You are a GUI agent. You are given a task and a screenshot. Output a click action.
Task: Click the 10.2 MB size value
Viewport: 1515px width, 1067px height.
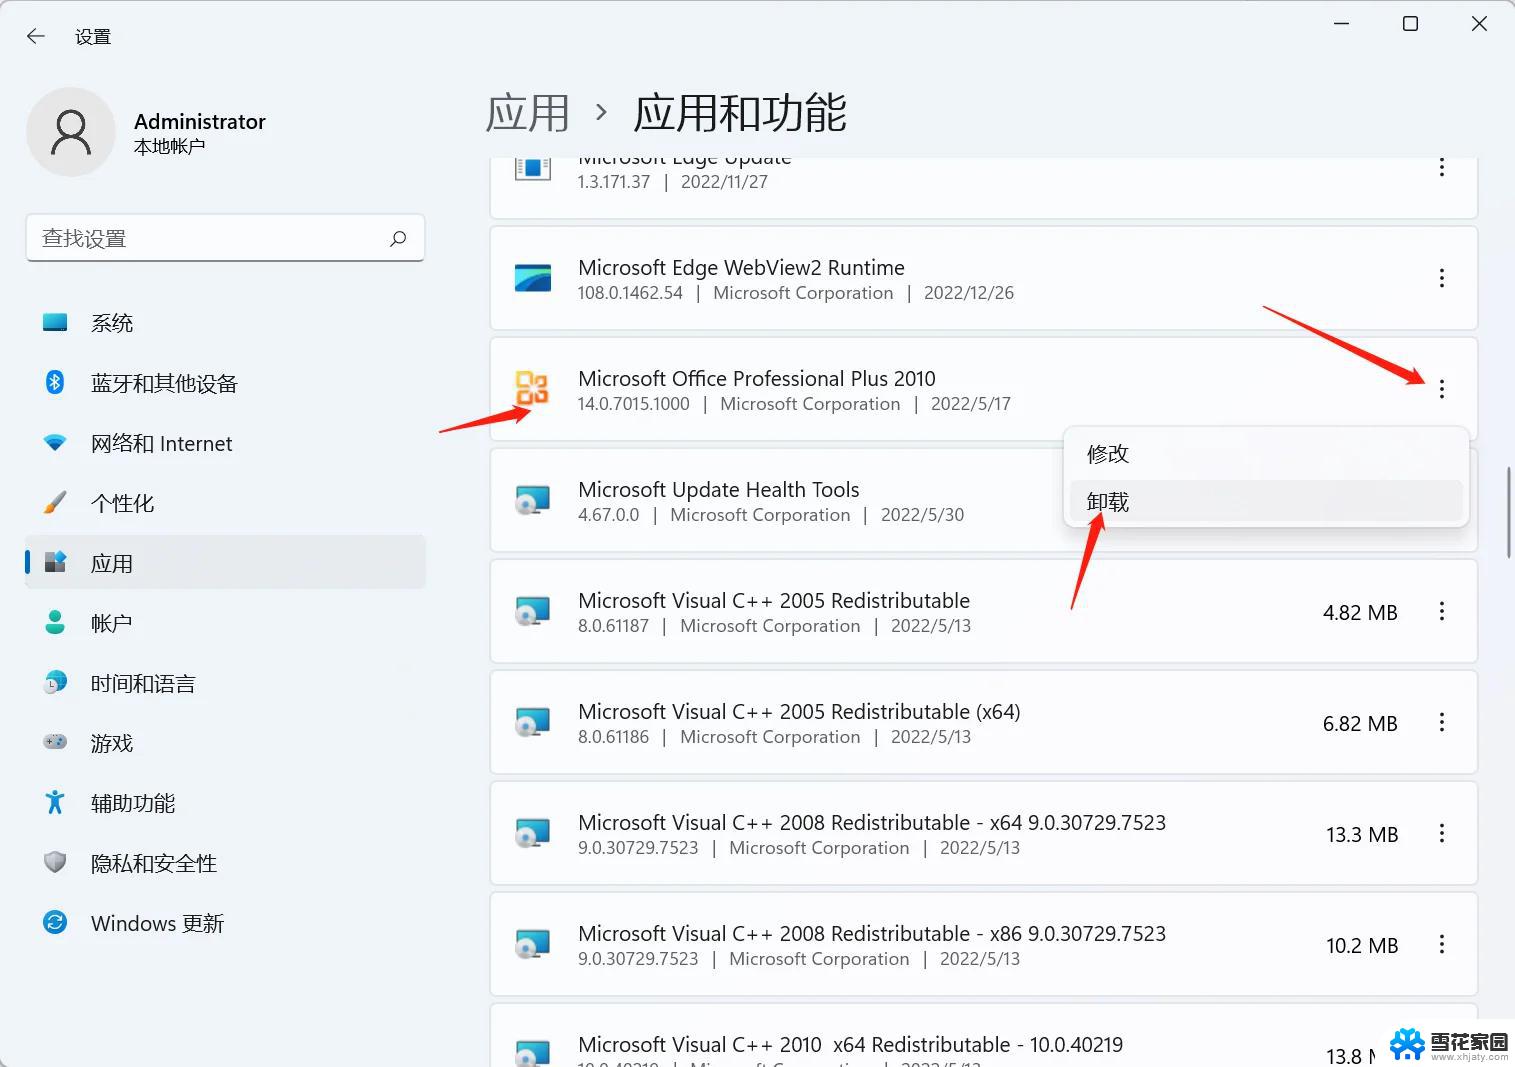point(1362,945)
